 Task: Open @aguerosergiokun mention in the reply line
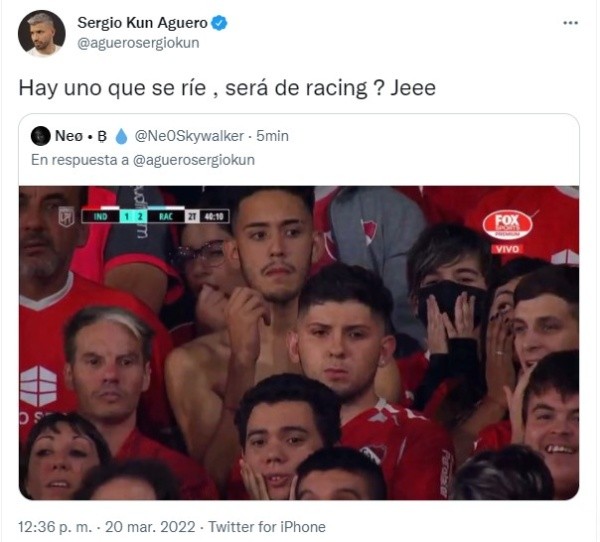pos(194,160)
